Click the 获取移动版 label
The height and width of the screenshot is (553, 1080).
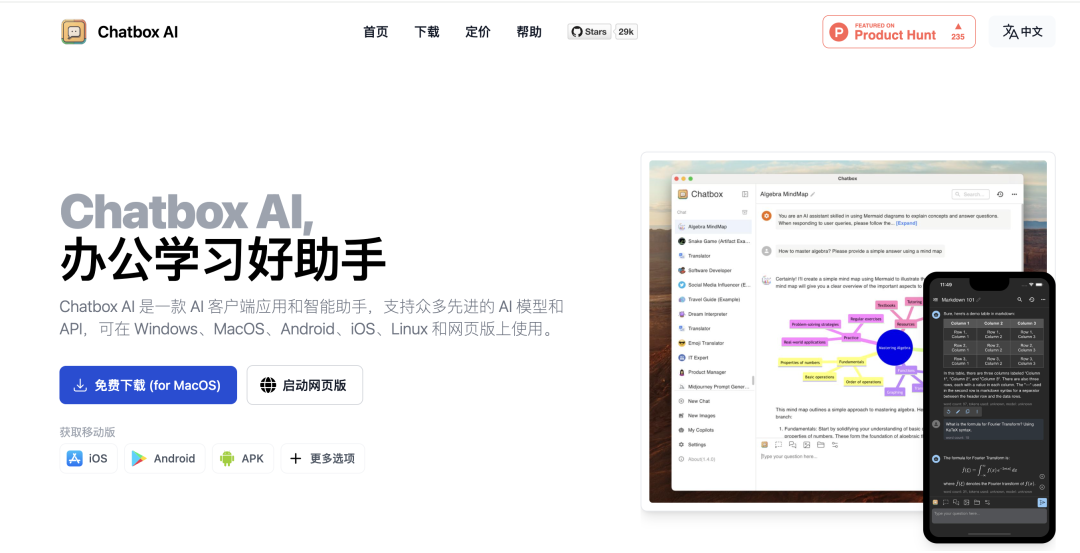87,432
